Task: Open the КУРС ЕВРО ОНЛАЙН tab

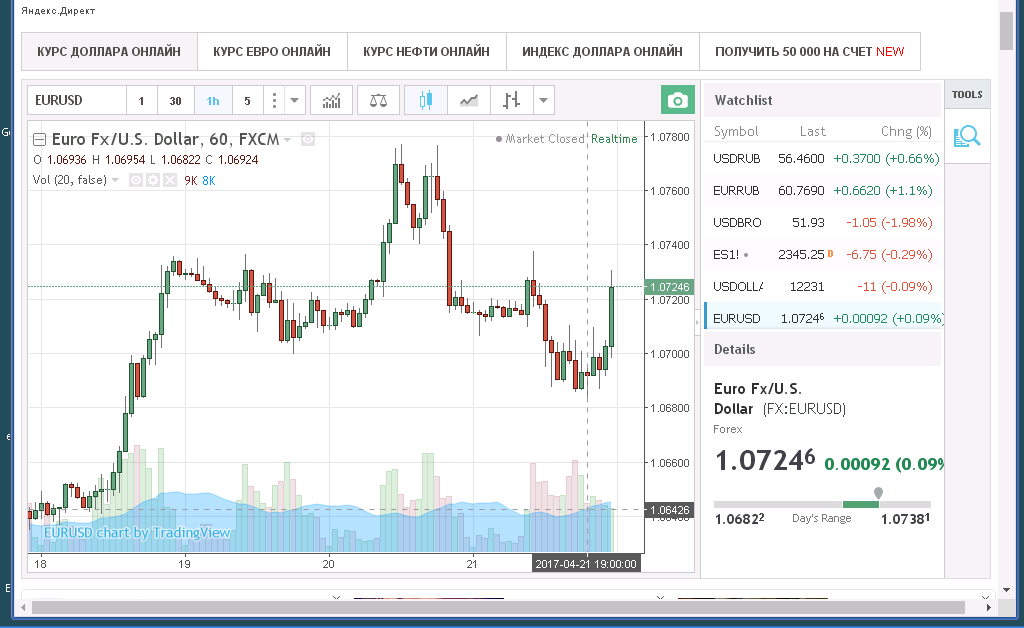Action: coord(272,52)
